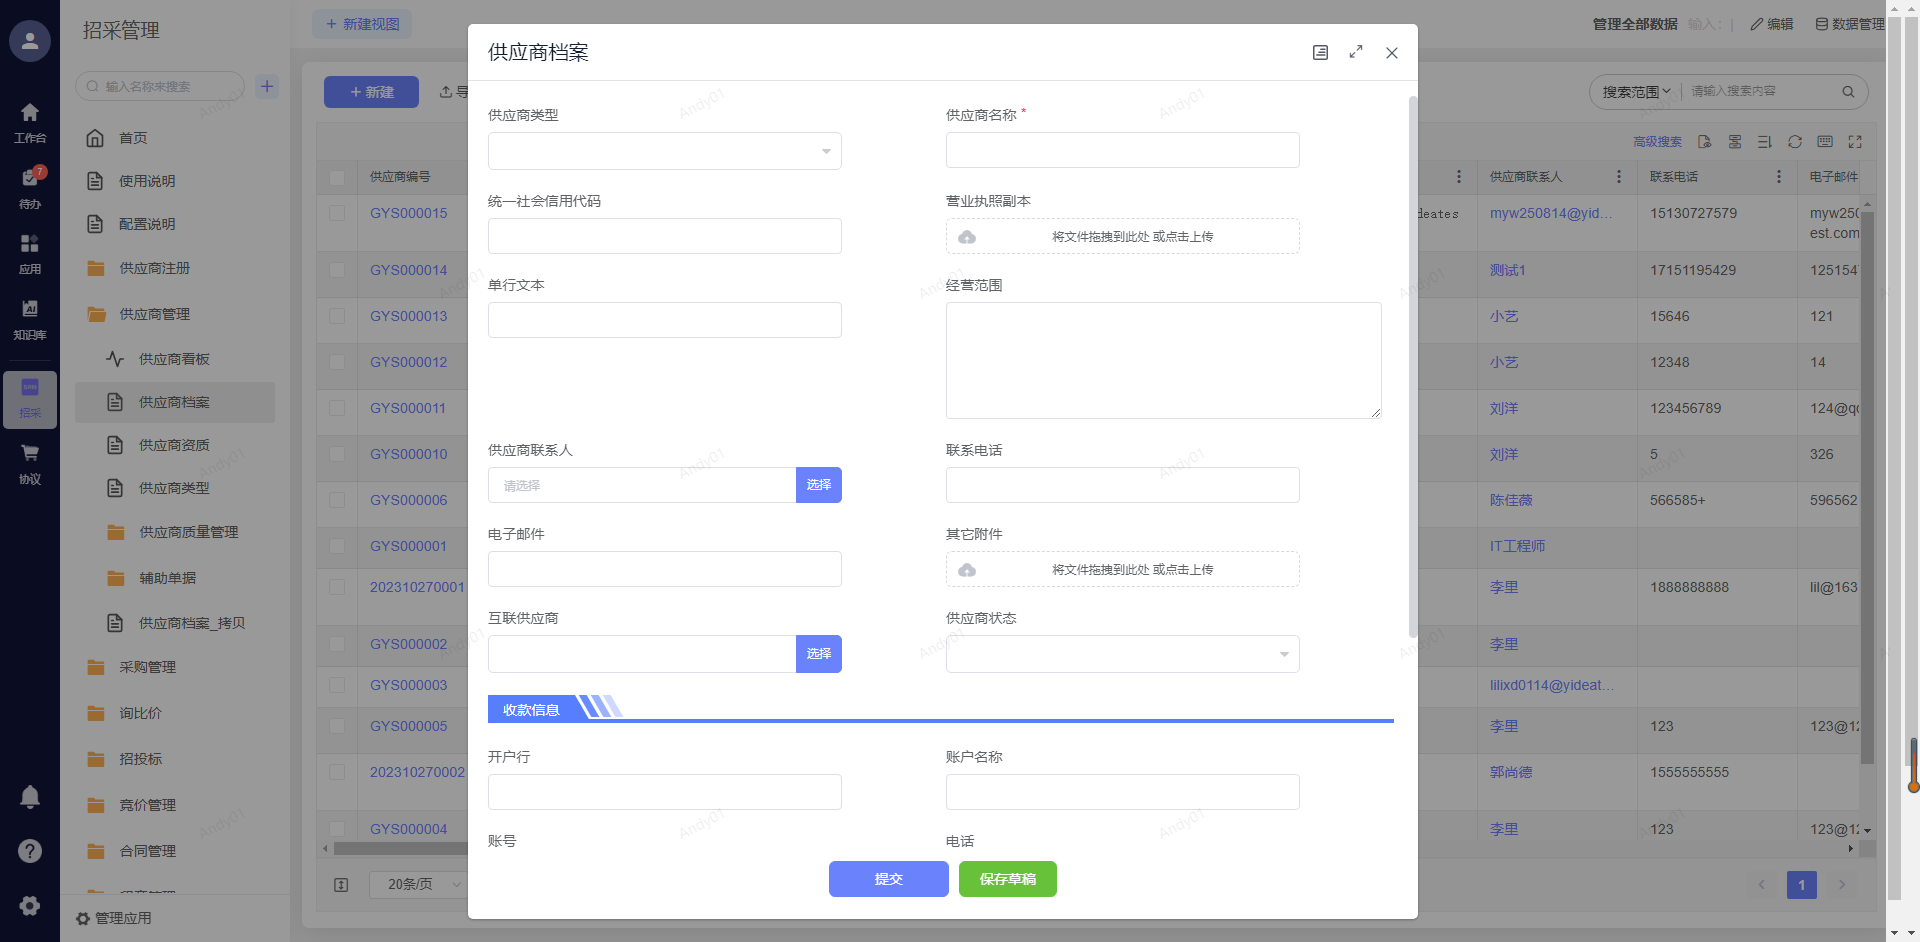Open the 知识库 knowledge base icon
This screenshot has width=1920, height=942.
tap(30, 317)
